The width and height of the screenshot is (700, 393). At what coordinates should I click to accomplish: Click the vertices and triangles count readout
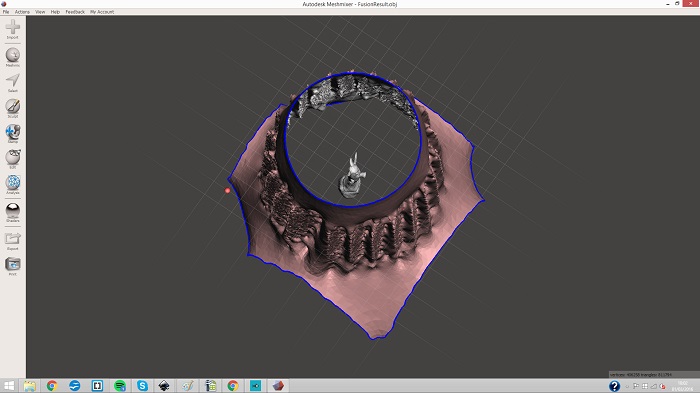[x=641, y=375]
